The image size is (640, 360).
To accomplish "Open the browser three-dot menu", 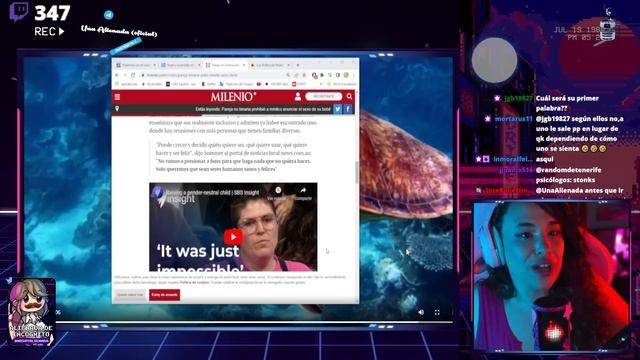I will (353, 75).
